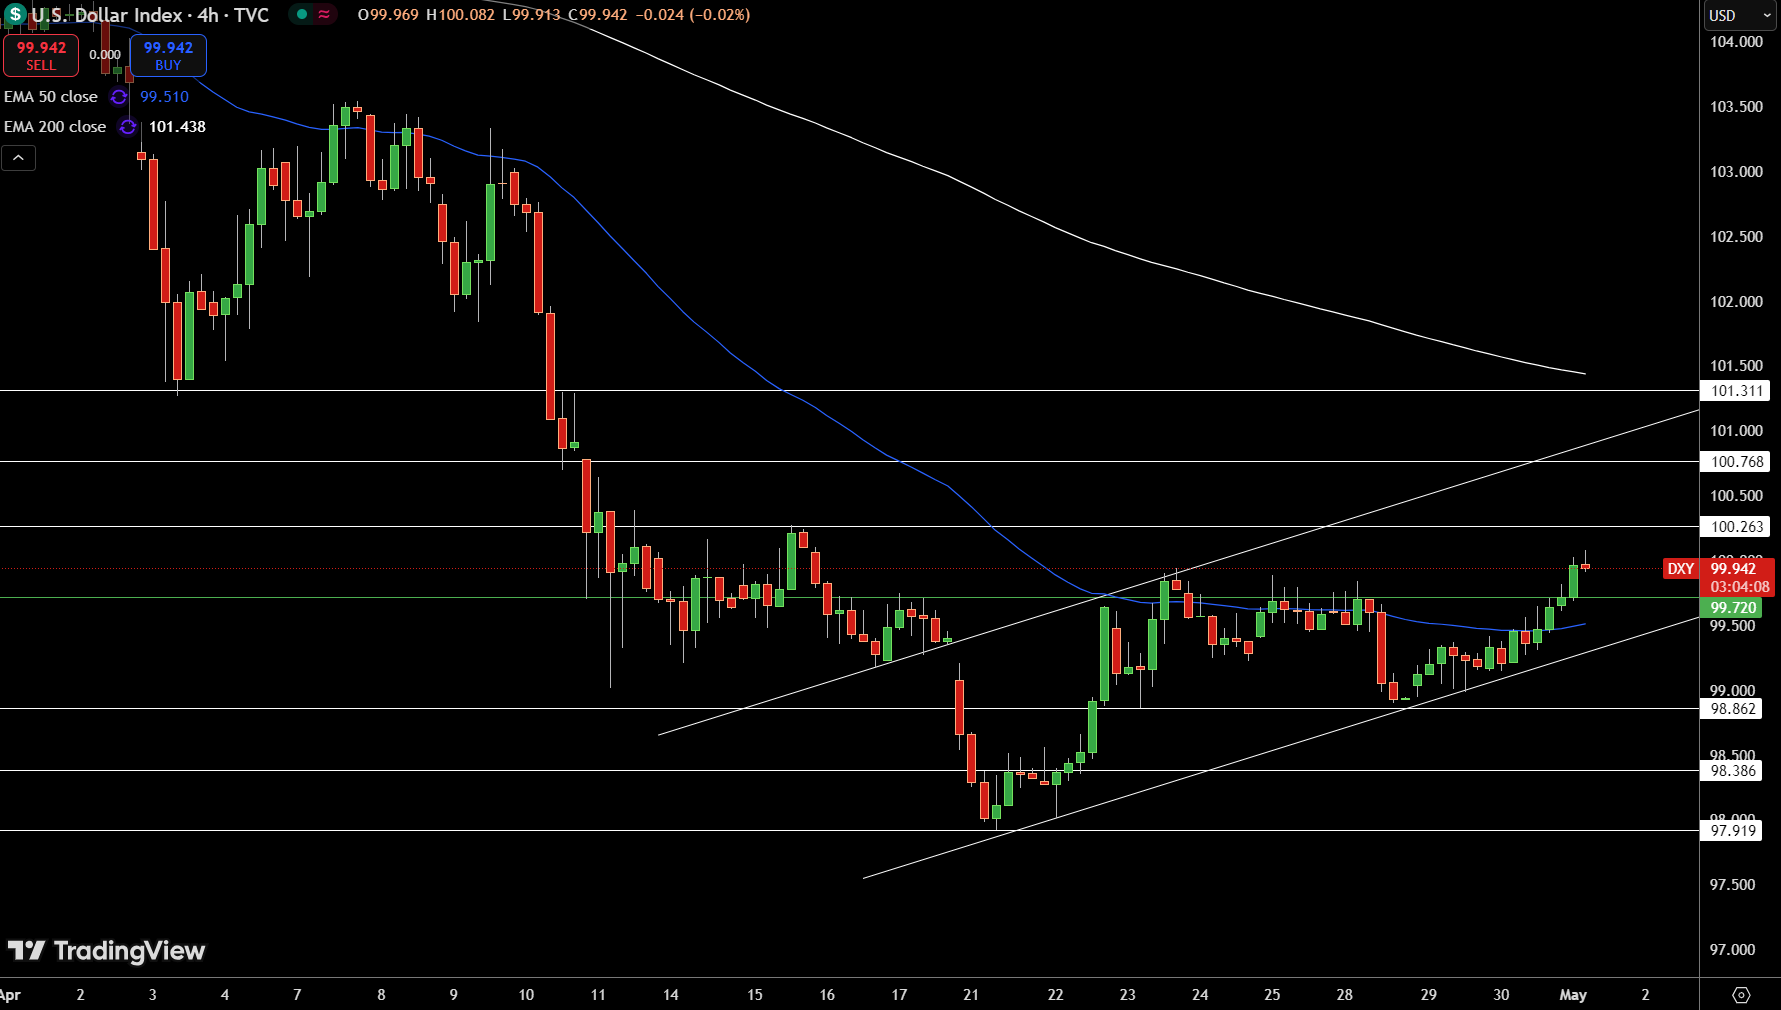Click the red approximate-data indicator icon
Screen dimensions: 1781x1010
[x=324, y=14]
